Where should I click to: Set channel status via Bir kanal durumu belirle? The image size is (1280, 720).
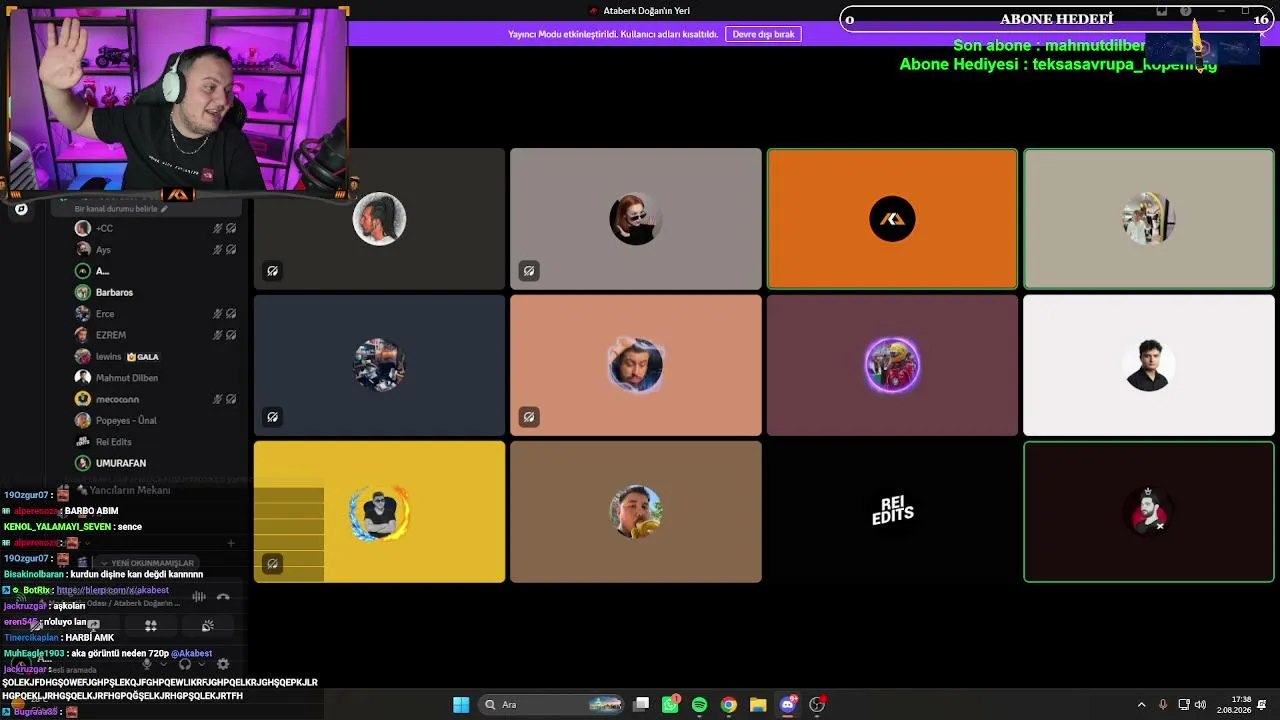(x=120, y=209)
